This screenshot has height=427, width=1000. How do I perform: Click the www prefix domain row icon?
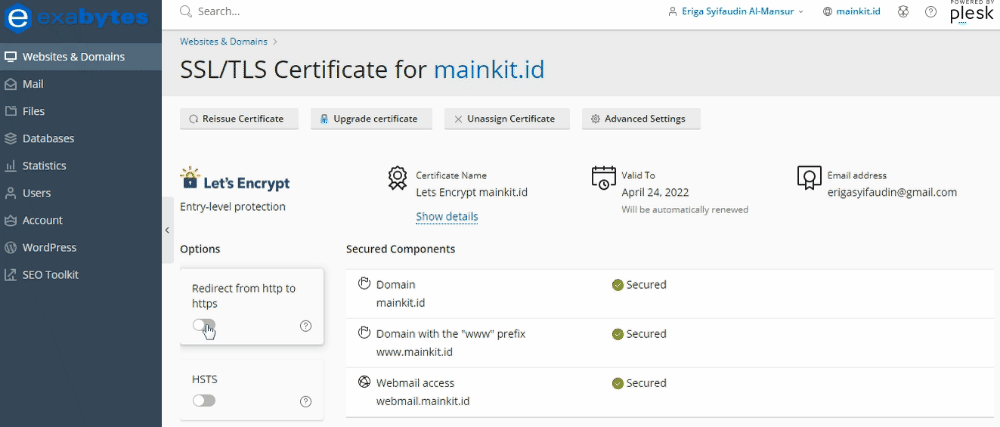coord(364,333)
